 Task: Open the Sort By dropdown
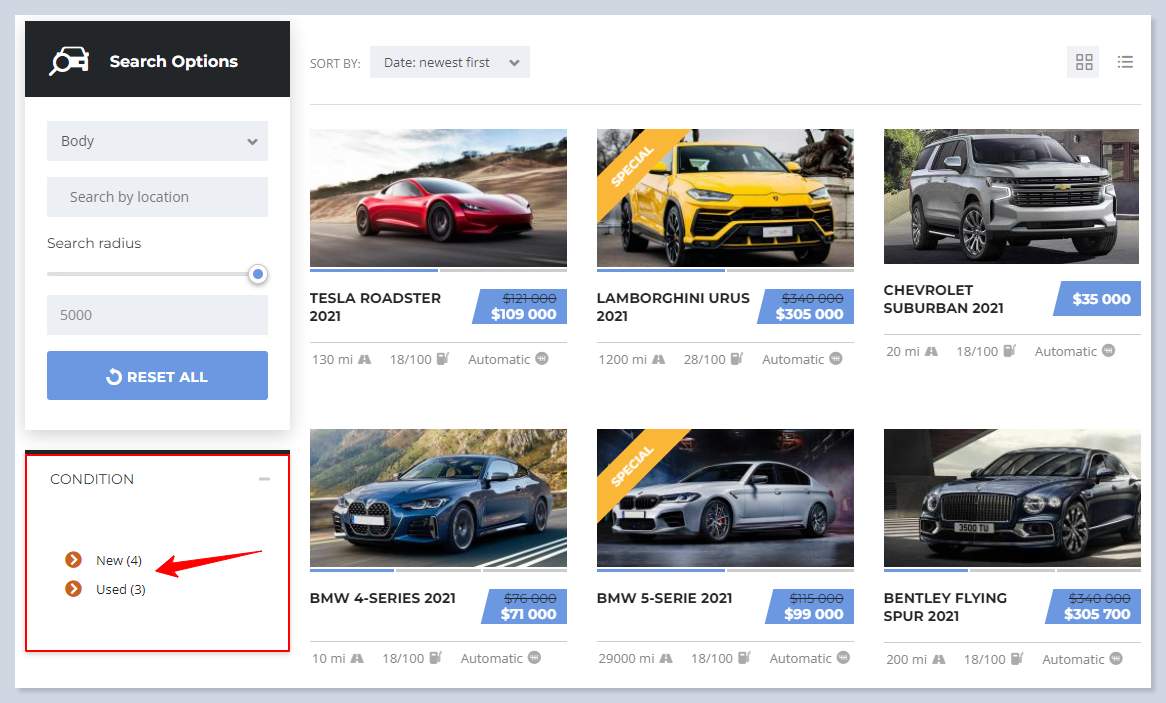click(449, 62)
